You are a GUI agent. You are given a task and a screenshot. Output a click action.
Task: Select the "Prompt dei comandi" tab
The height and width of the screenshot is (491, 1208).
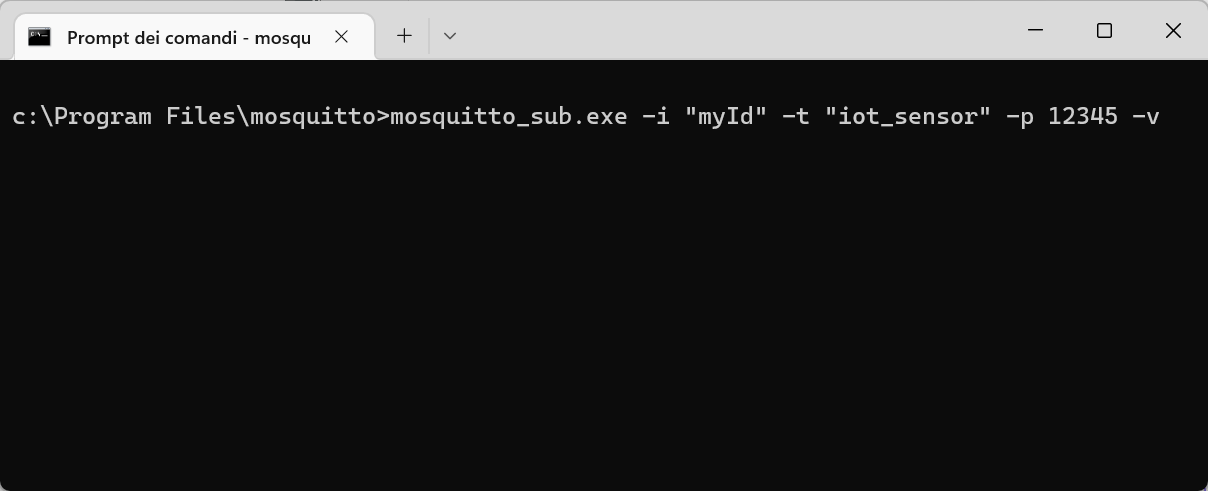[188, 38]
